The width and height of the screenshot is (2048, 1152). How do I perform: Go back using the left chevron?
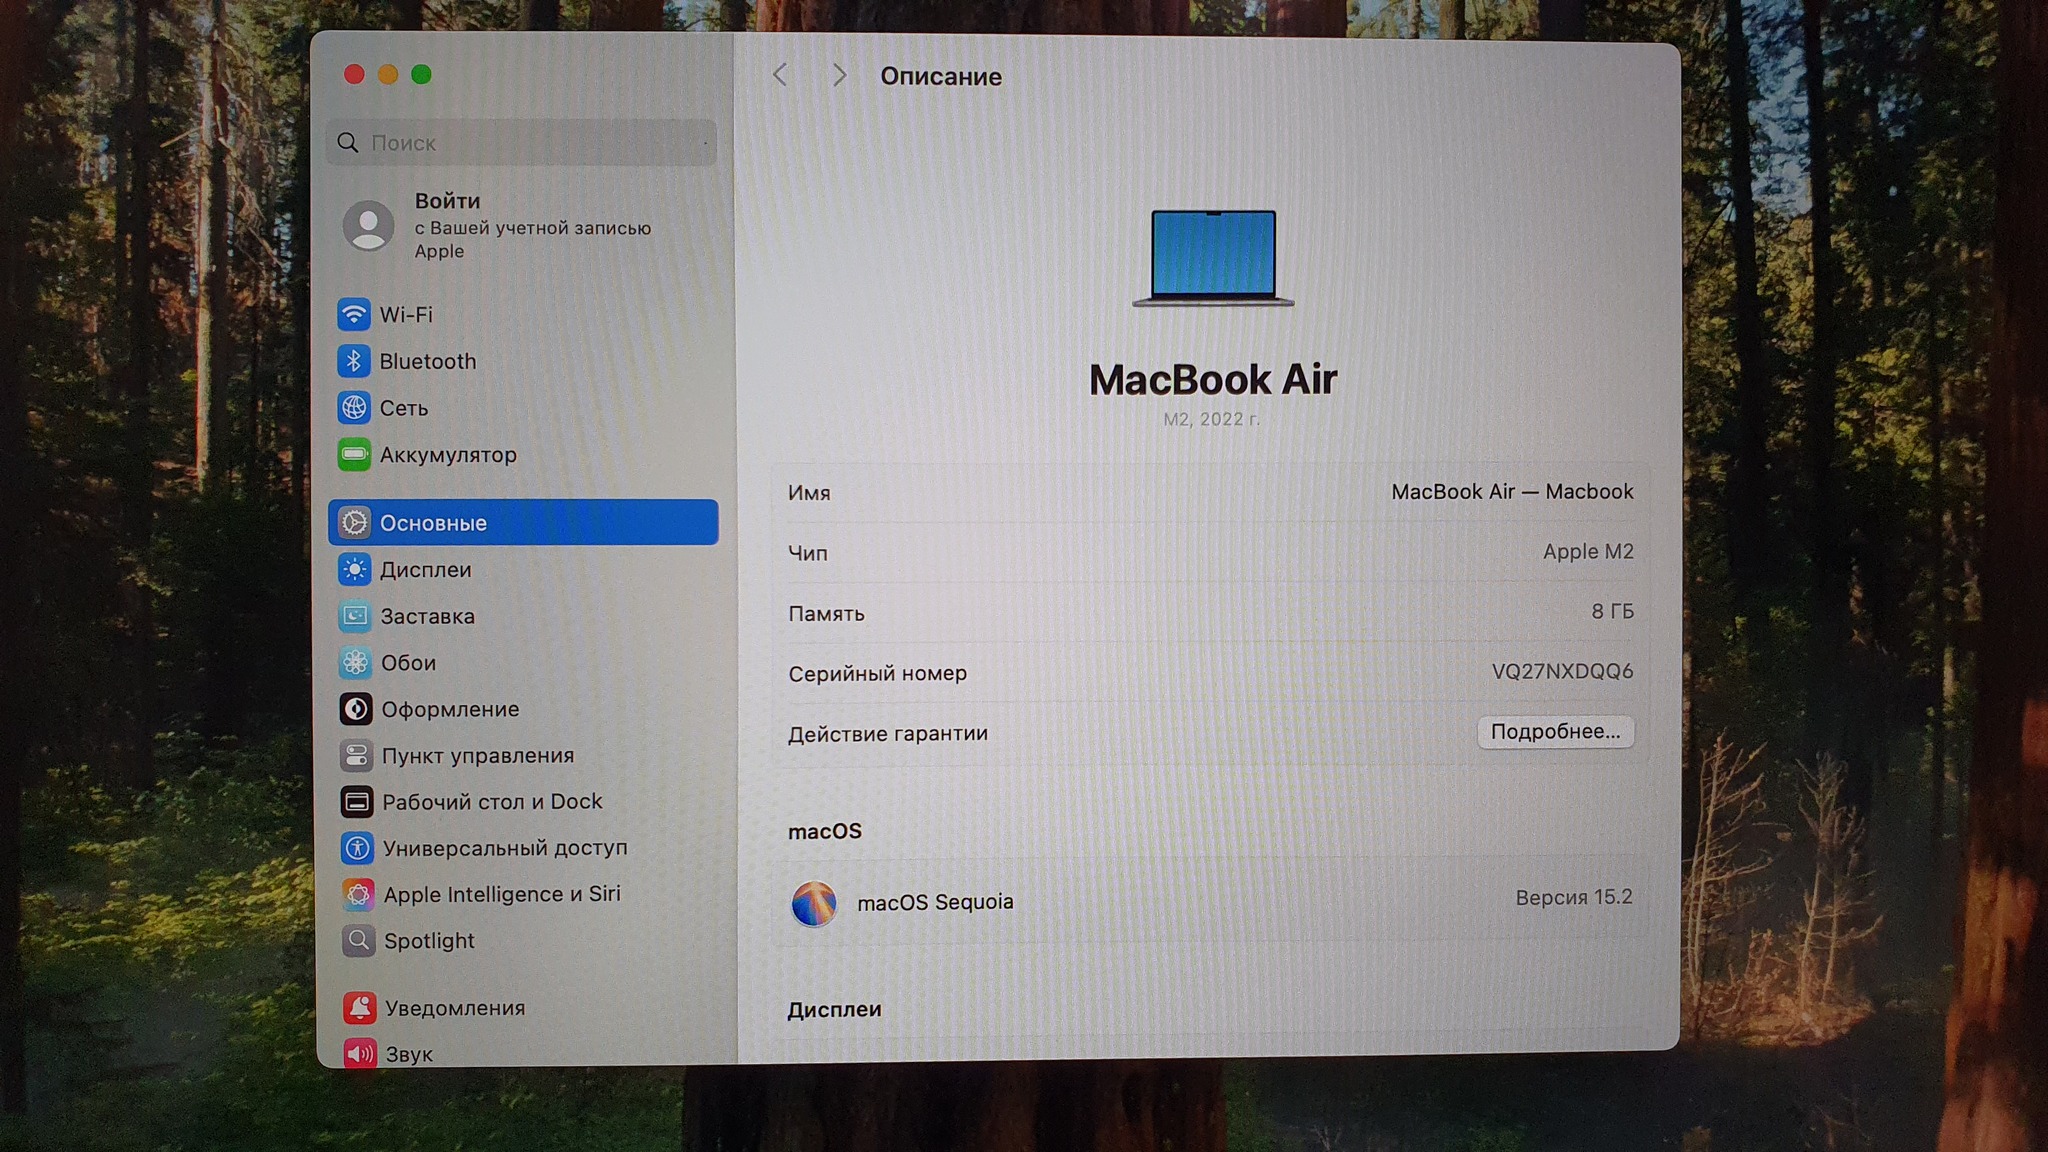[780, 75]
